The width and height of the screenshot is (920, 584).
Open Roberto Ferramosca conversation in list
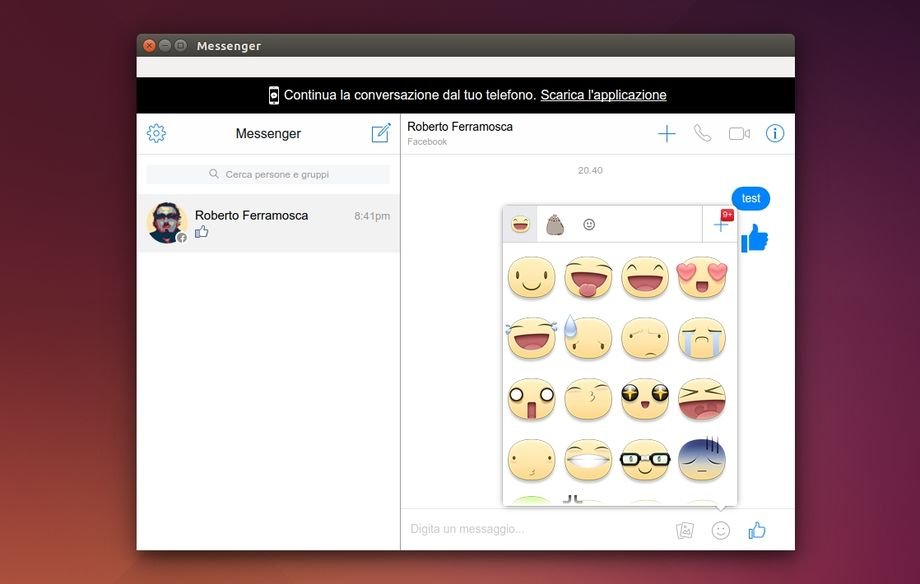click(x=268, y=223)
